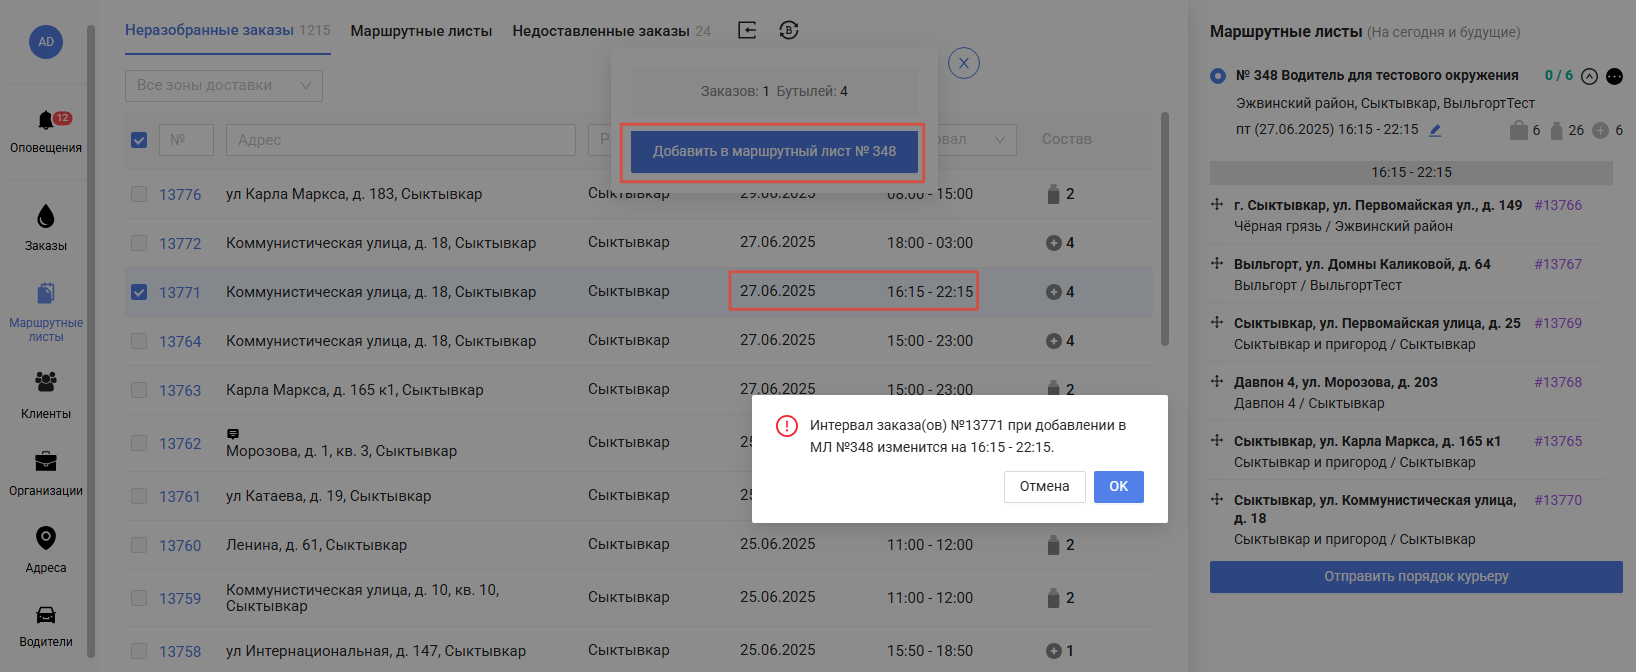Click drag handle for order #13766
The width and height of the screenshot is (1636, 672).
click(1217, 204)
